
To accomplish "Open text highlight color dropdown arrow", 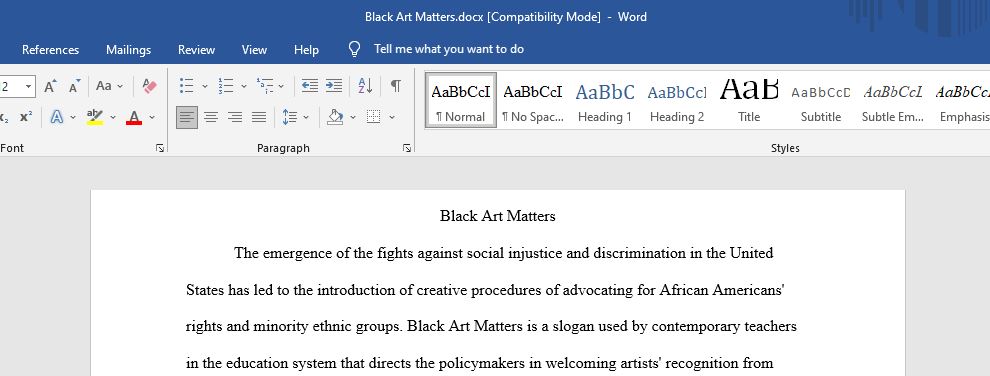I will click(113, 117).
